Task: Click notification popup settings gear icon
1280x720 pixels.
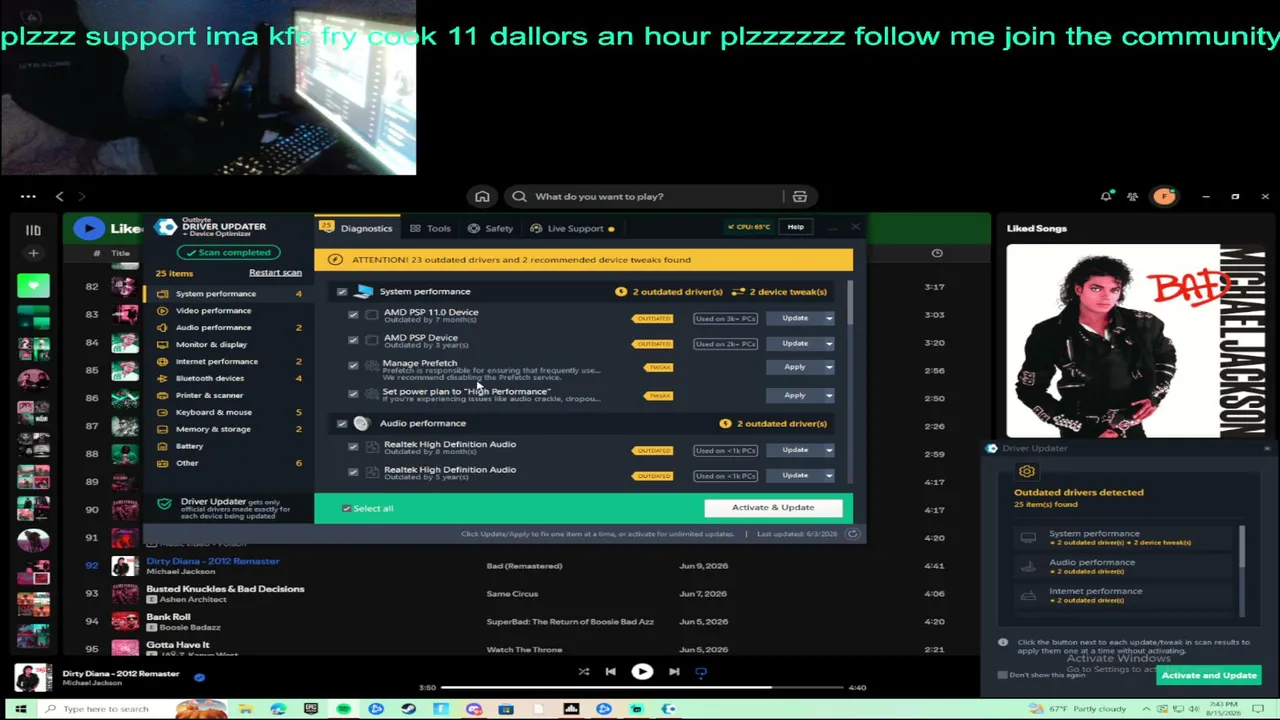Action: point(1027,472)
